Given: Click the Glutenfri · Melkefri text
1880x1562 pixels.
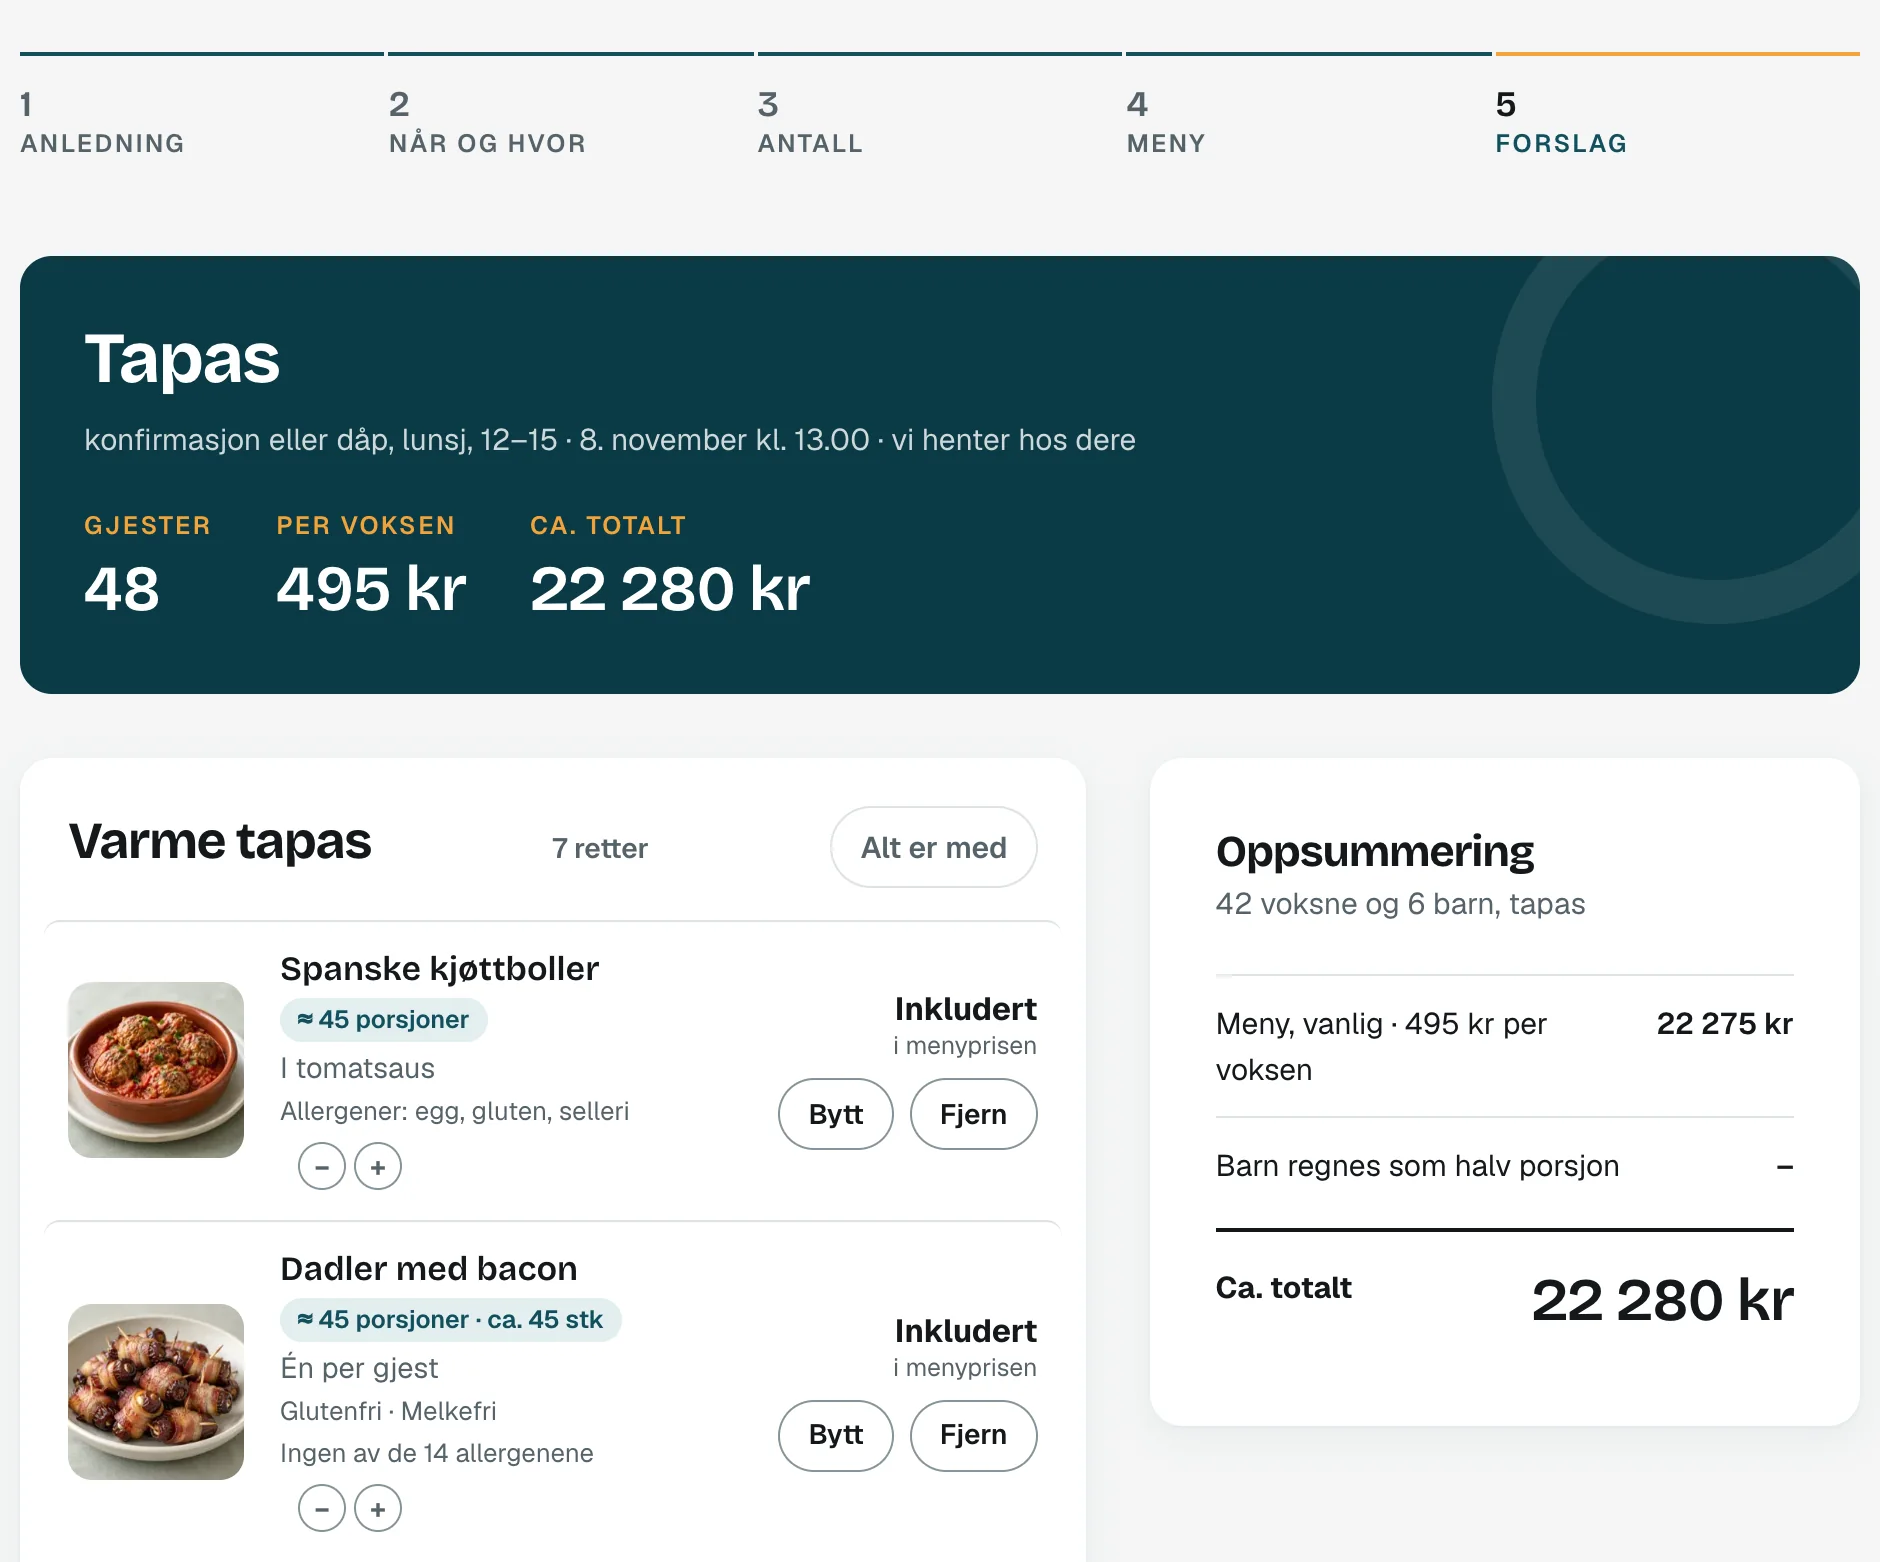Looking at the screenshot, I should [388, 1411].
